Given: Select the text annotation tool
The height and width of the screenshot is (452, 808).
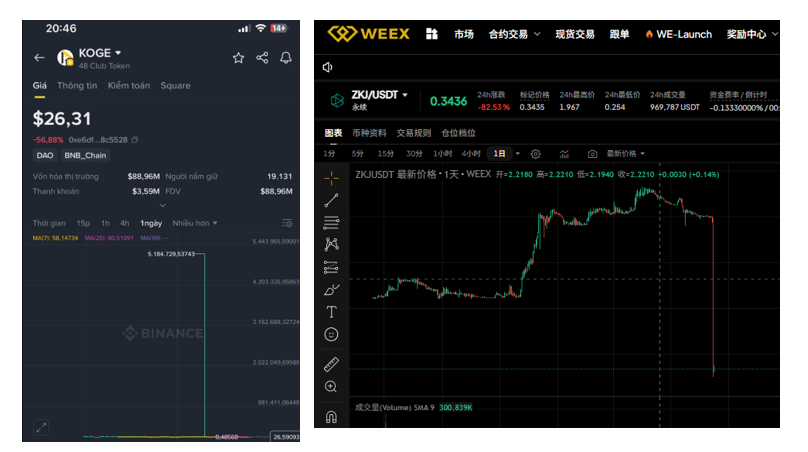Looking at the screenshot, I should (331, 312).
